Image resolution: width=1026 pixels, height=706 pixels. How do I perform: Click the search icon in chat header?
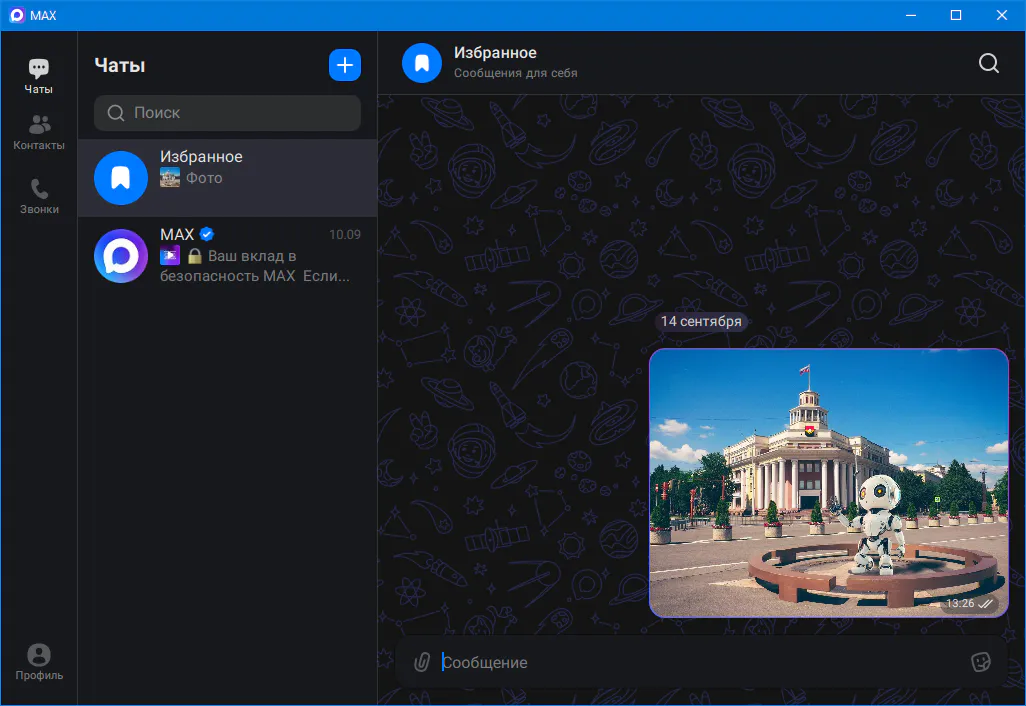point(988,63)
